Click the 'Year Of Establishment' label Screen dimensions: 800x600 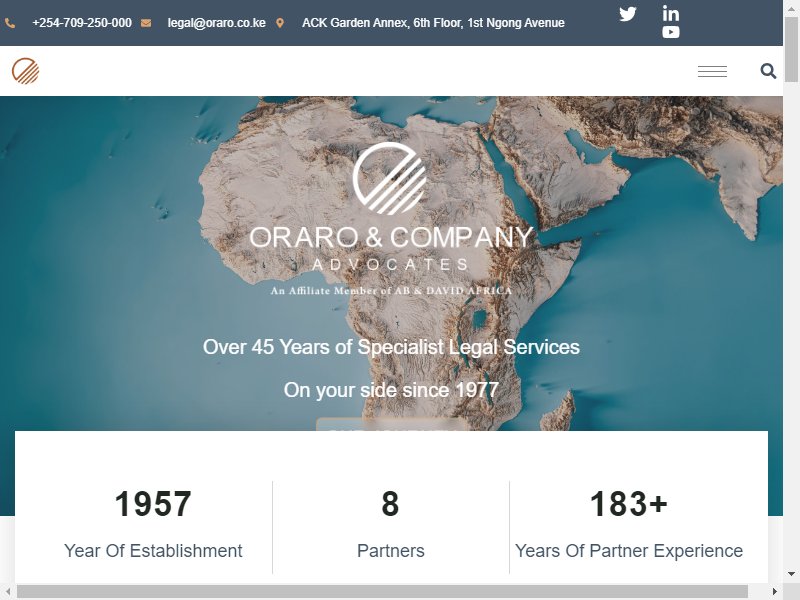(x=153, y=551)
